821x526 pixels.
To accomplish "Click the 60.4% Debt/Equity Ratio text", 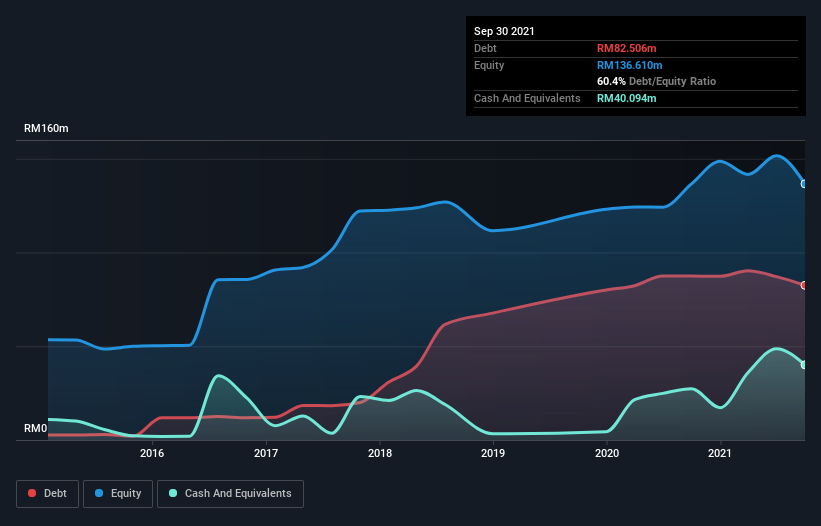I will 657,81.
